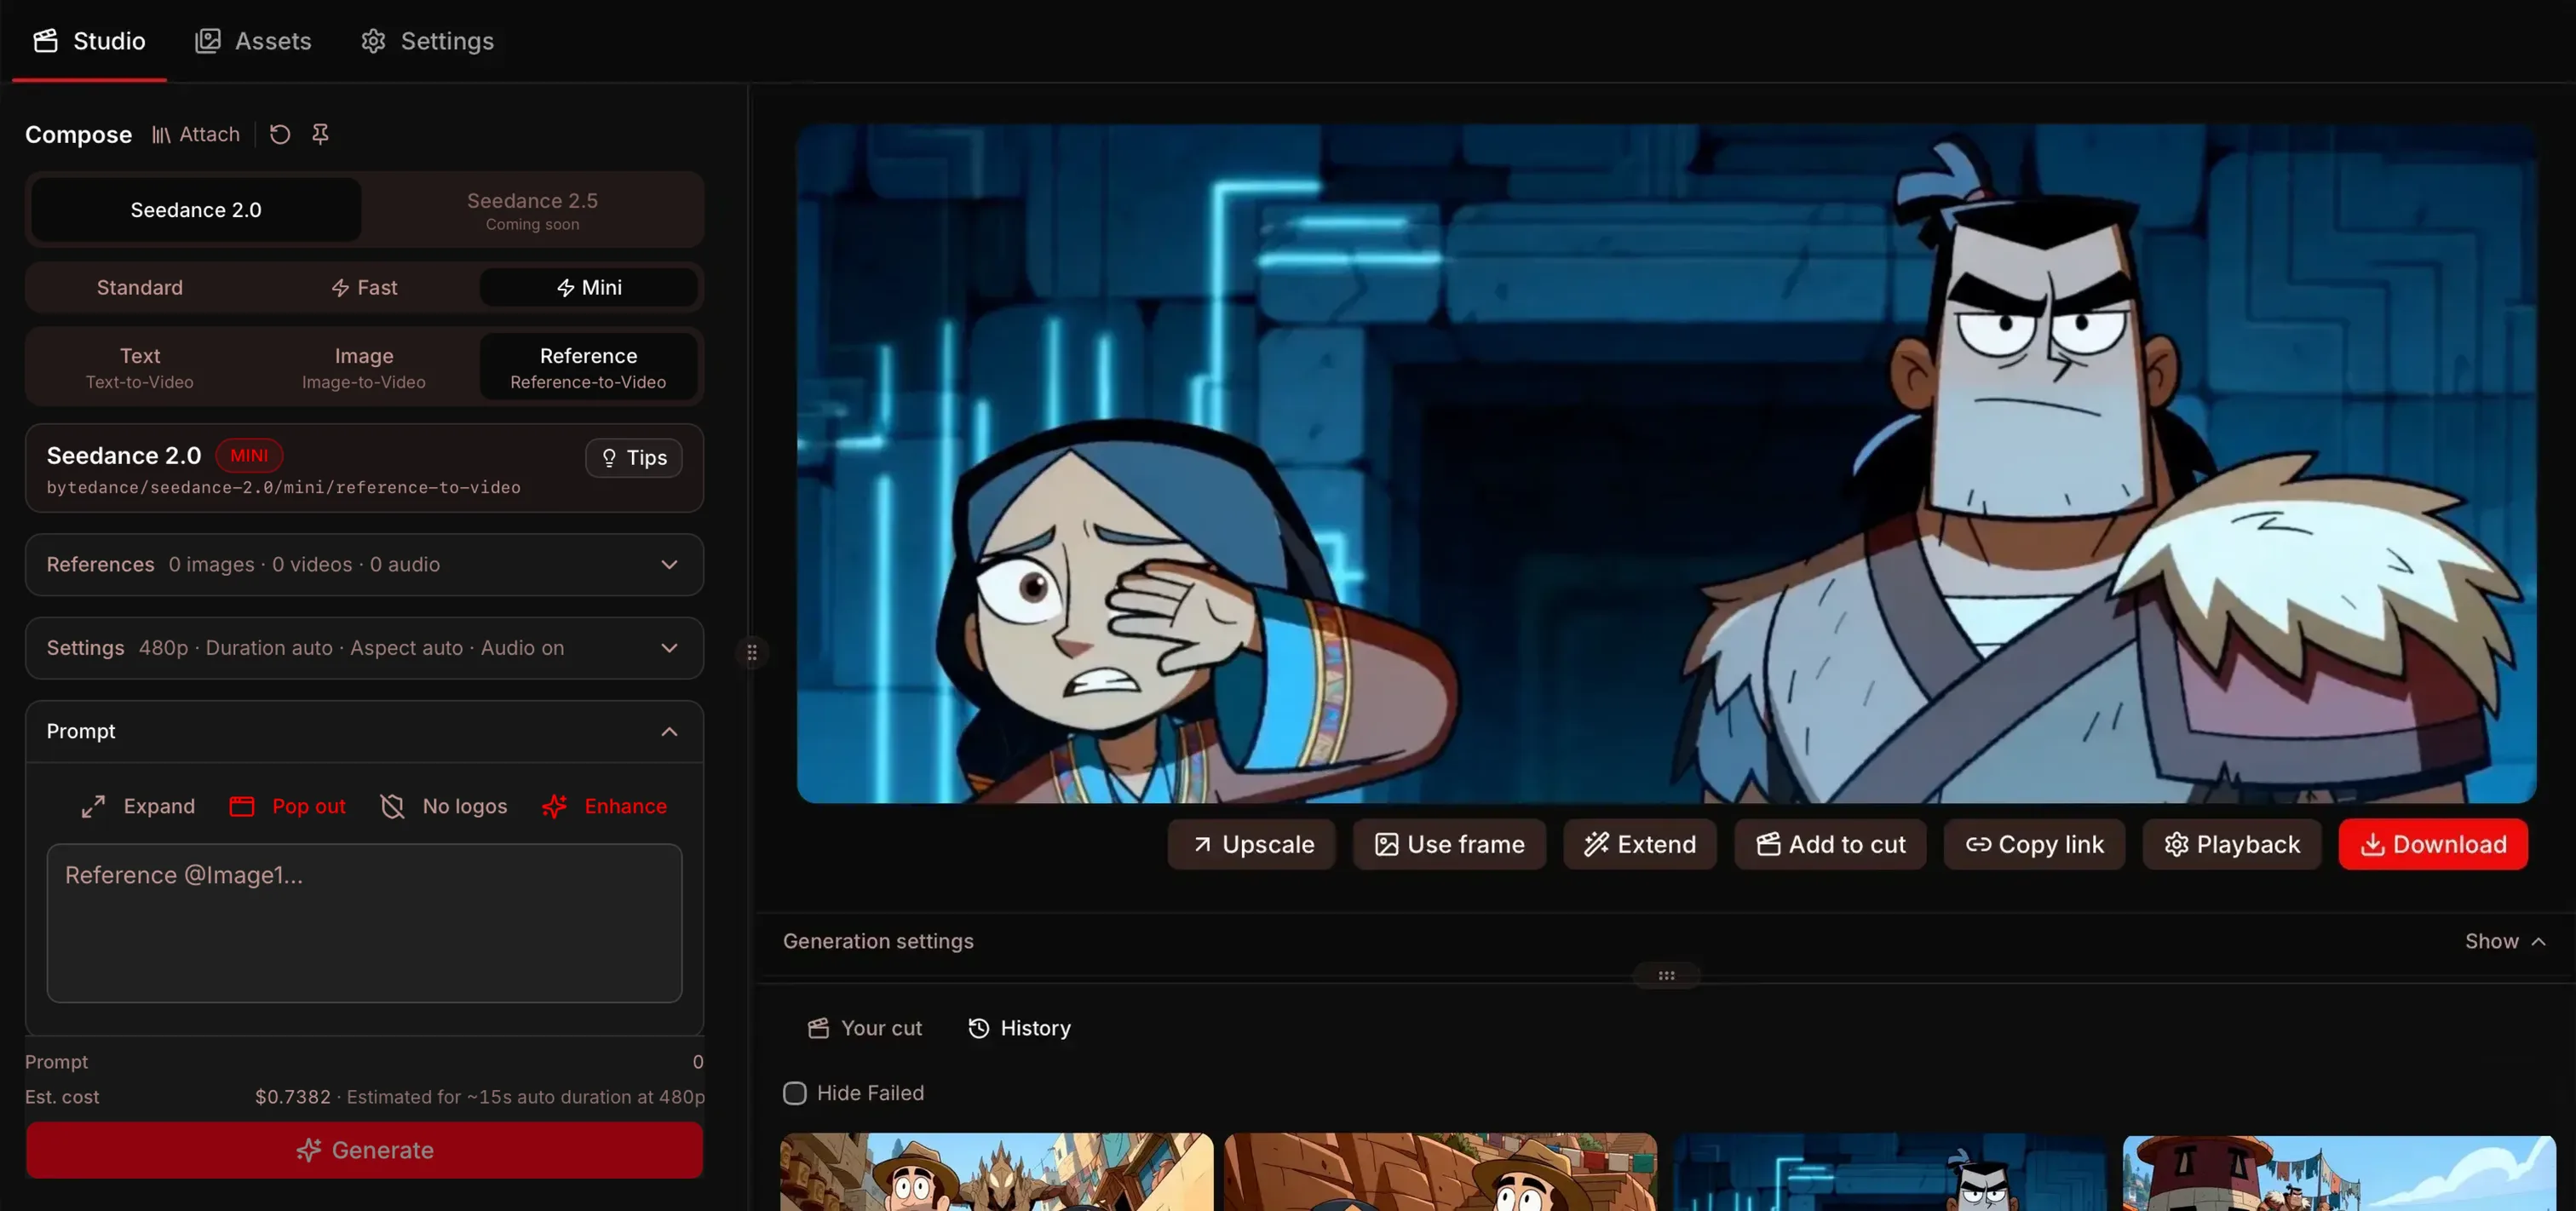Click the reset icon next to Attach
Image resolution: width=2576 pixels, height=1211 pixels.
[x=280, y=134]
